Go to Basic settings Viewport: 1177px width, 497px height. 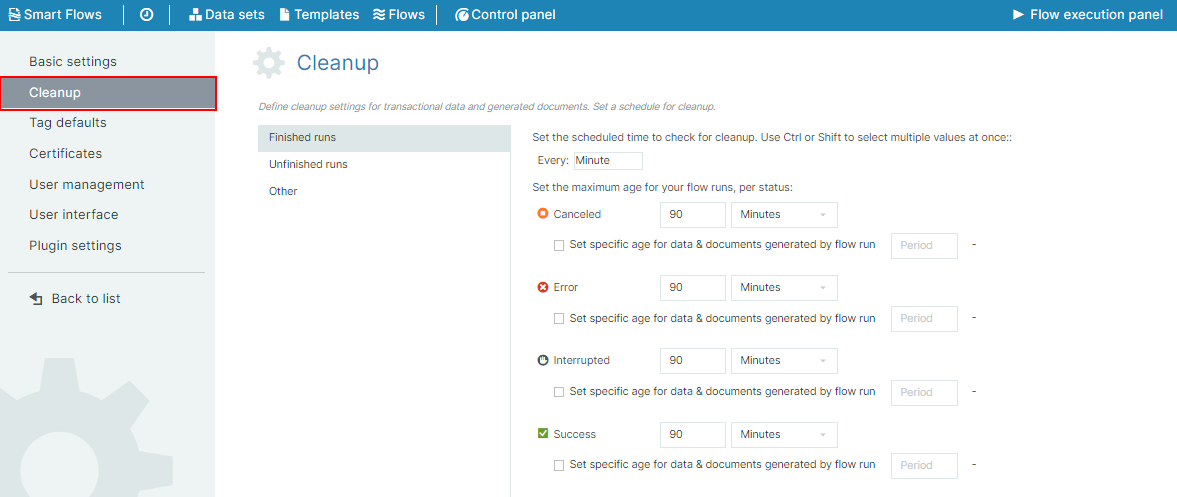(x=73, y=62)
